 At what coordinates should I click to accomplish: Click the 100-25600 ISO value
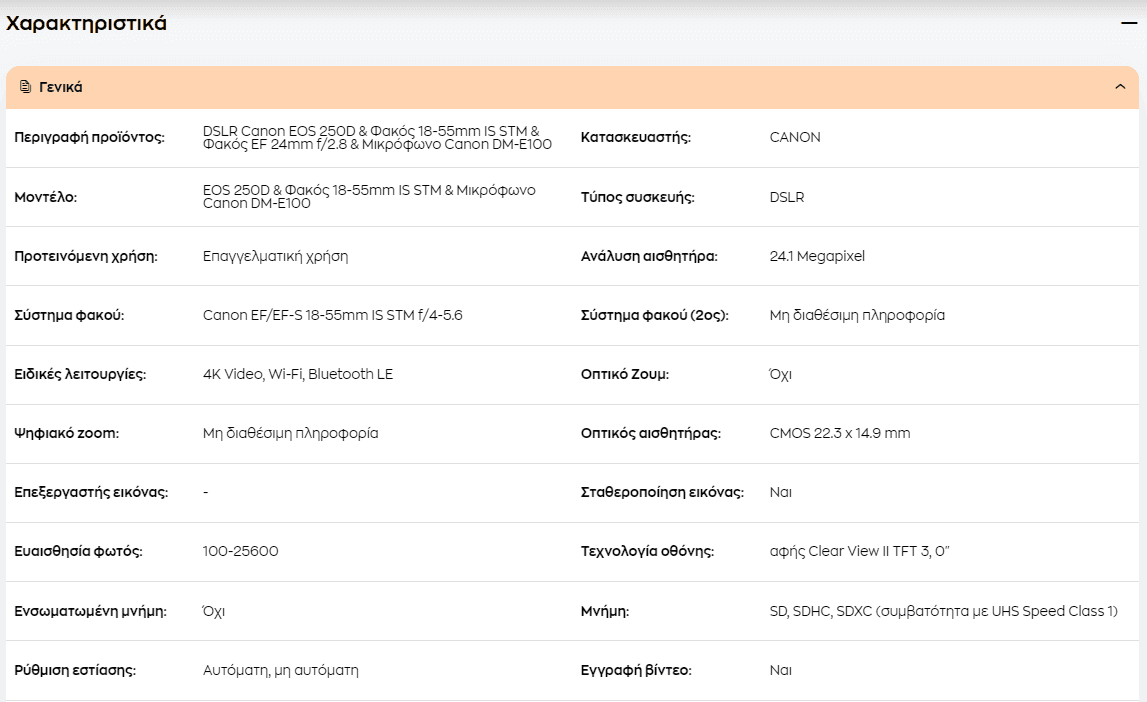pos(241,551)
